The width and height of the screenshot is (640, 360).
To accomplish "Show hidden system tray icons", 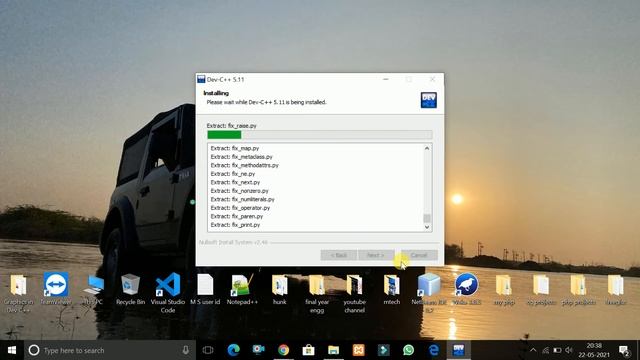I will click(x=533, y=350).
